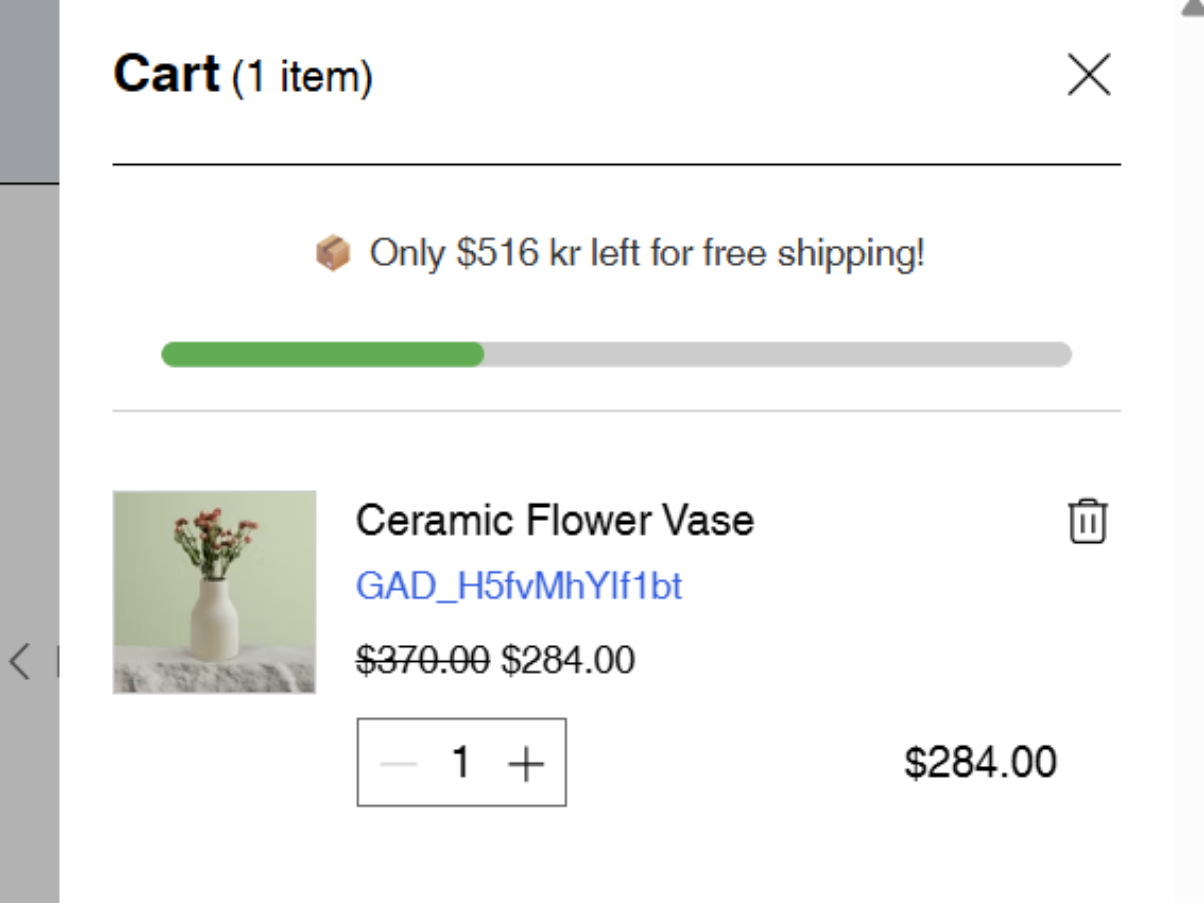Click the Cart heading
Viewport: 1204px width, 903px height.
(166, 74)
